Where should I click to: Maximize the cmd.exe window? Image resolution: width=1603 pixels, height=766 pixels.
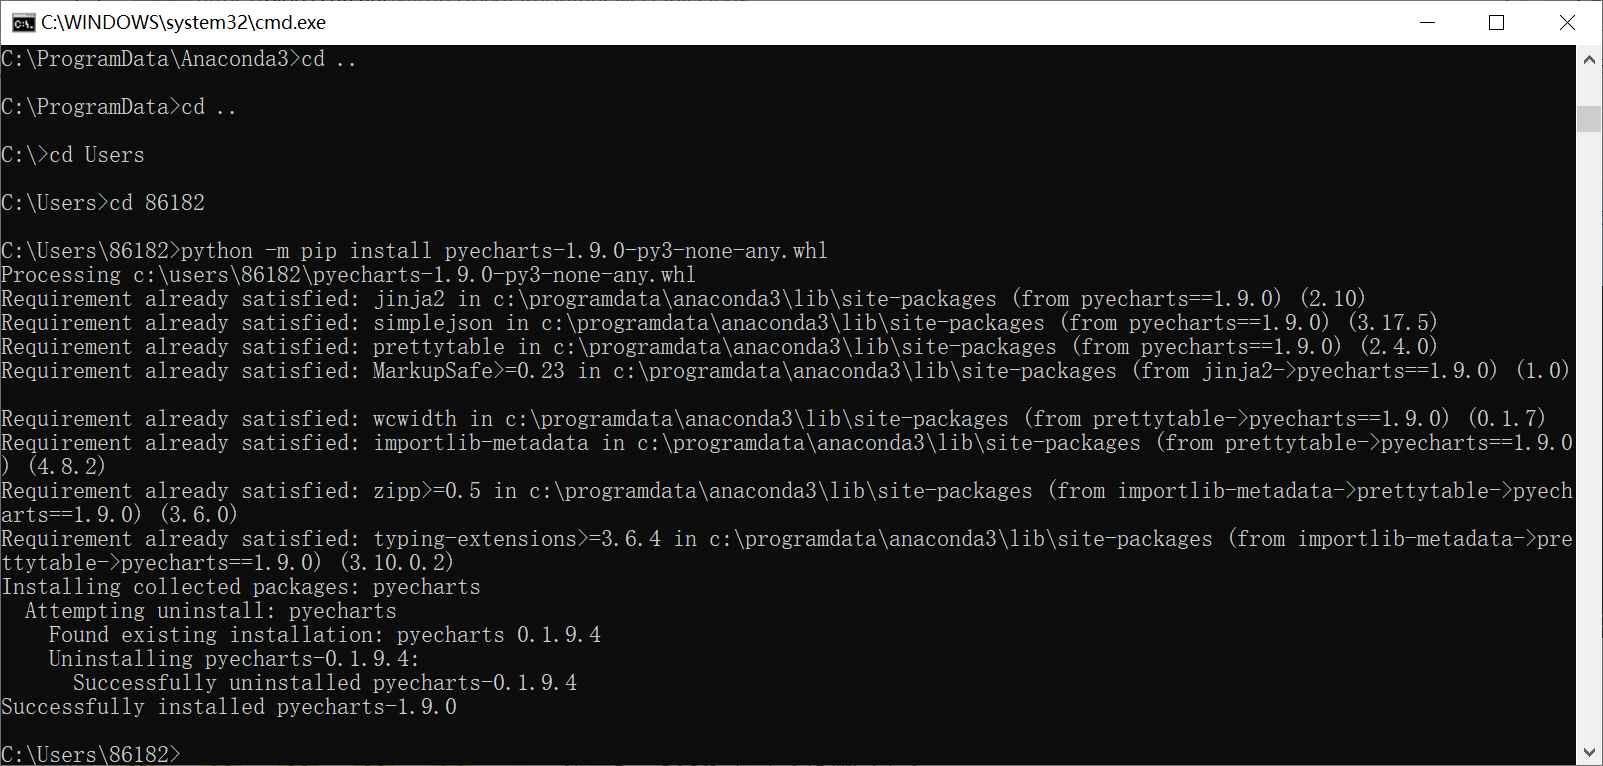pos(1496,23)
